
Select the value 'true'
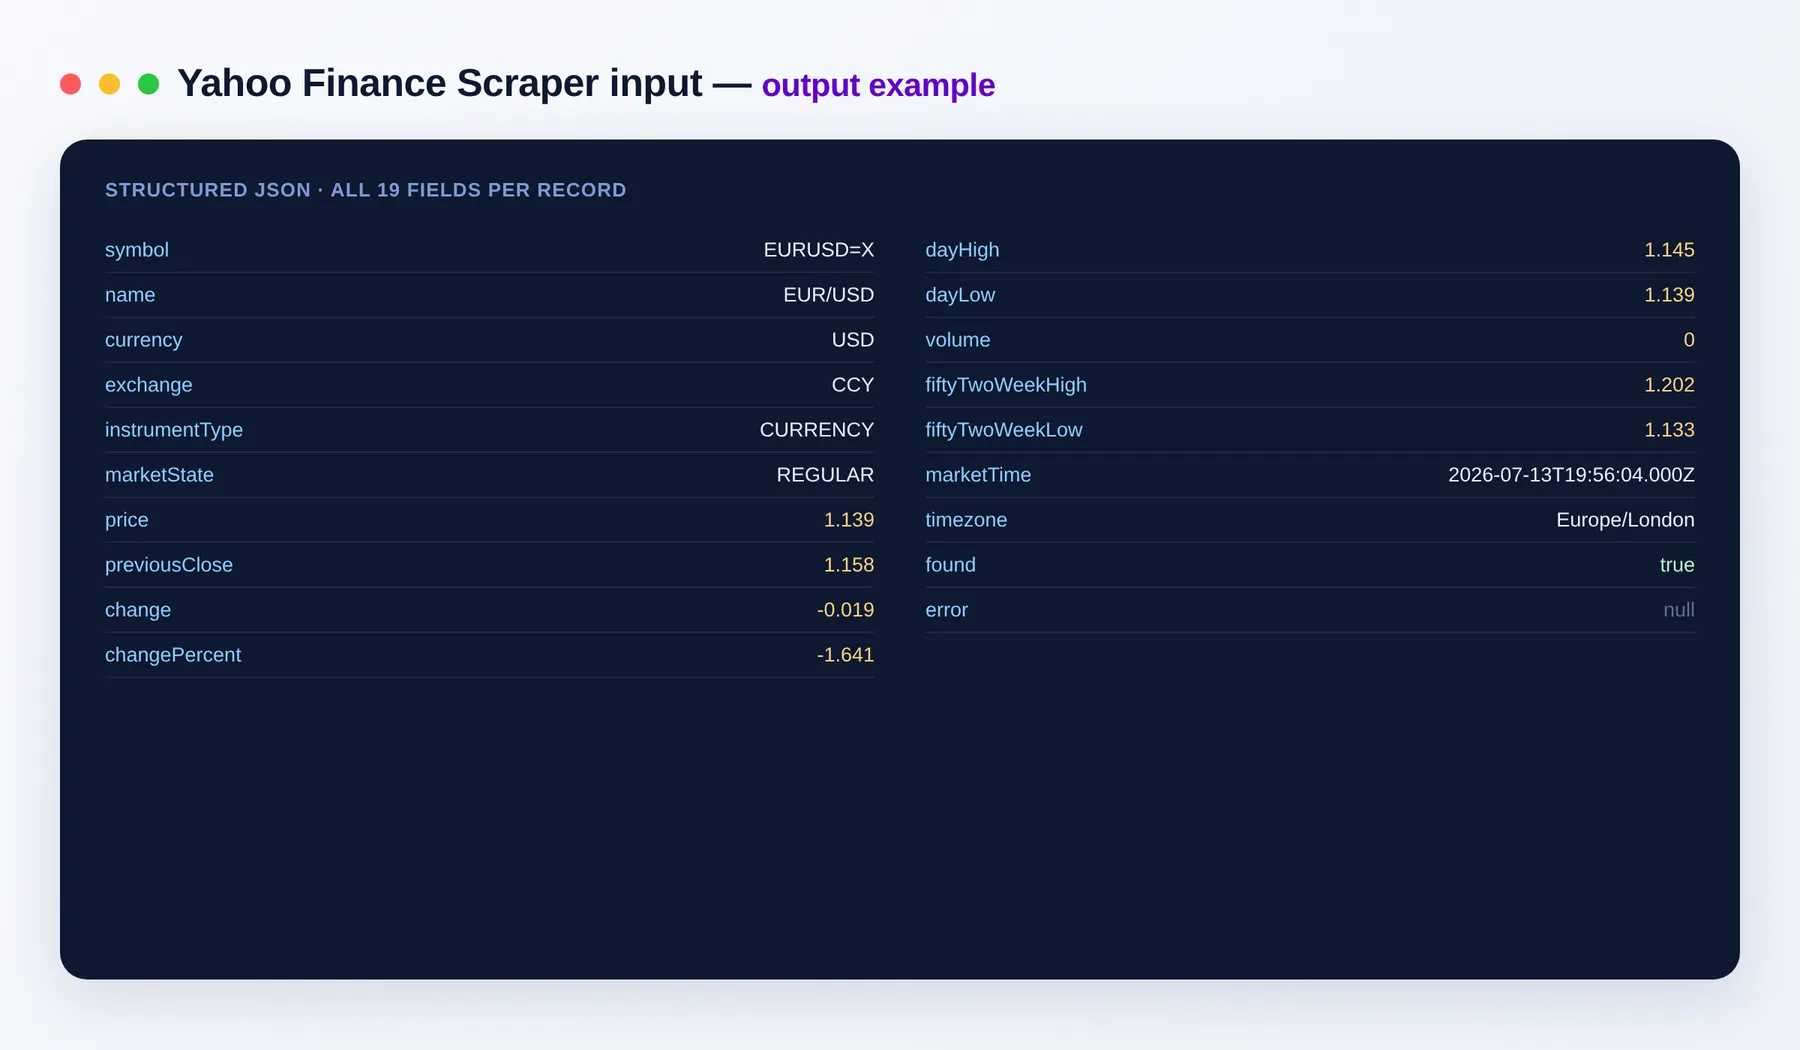1677,565
